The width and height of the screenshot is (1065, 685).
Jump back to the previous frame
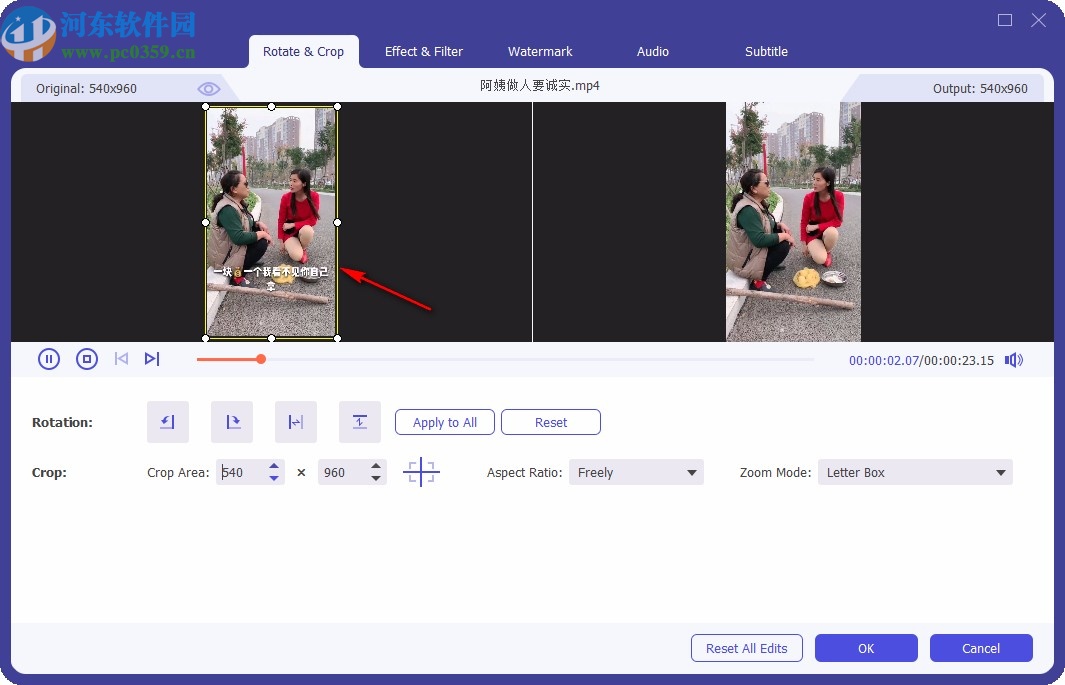coord(121,359)
